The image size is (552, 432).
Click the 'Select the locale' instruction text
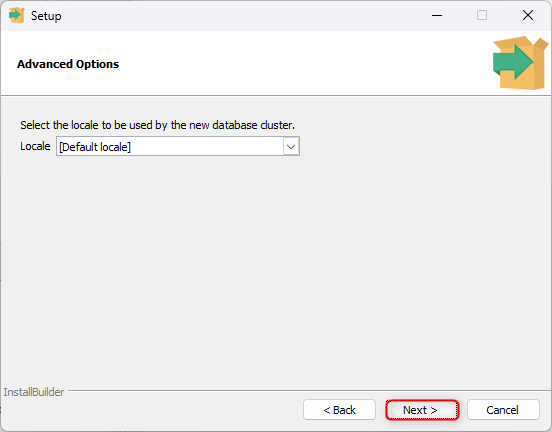point(157,125)
